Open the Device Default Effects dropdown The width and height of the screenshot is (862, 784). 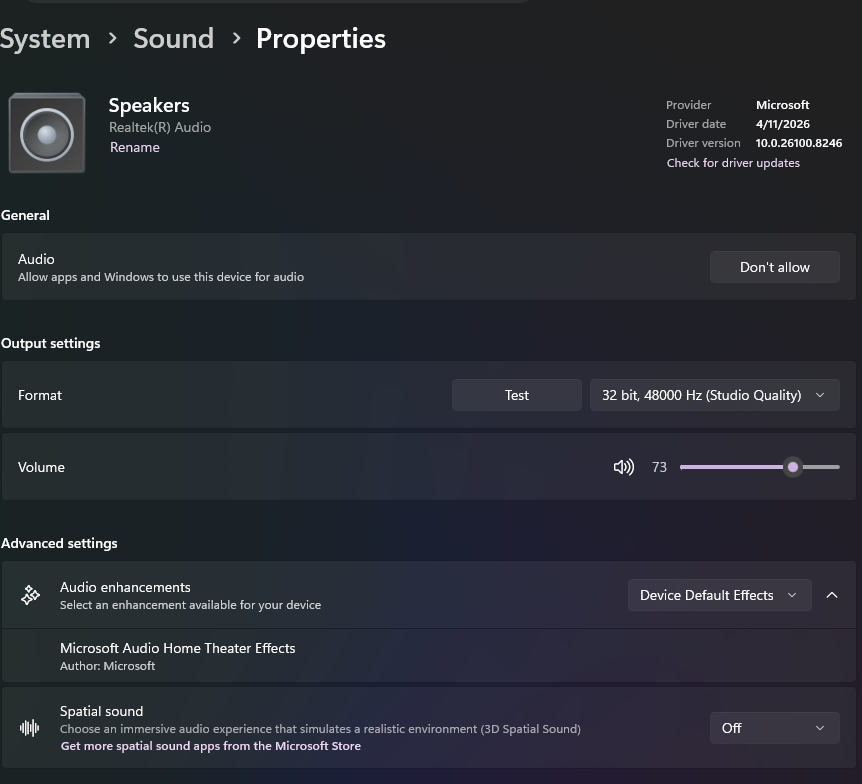(719, 595)
